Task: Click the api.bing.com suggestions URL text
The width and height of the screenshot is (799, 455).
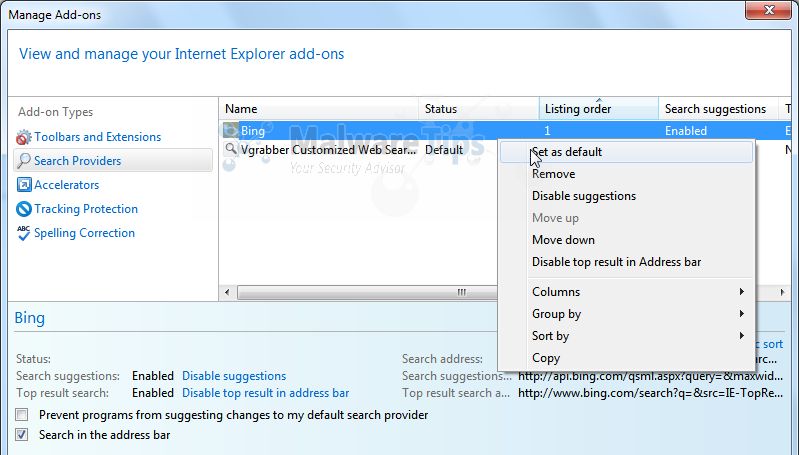Action: 650,376
